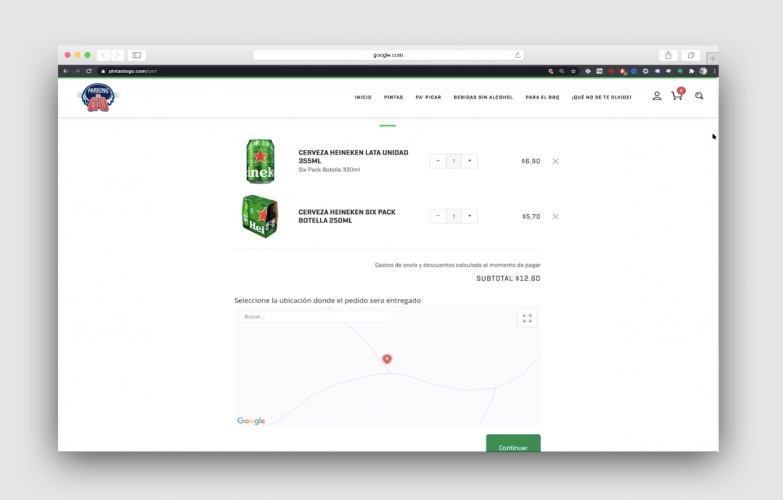The image size is (783, 500).
Task: Click reload icon in Safari address bar
Action: pyautogui.click(x=518, y=55)
